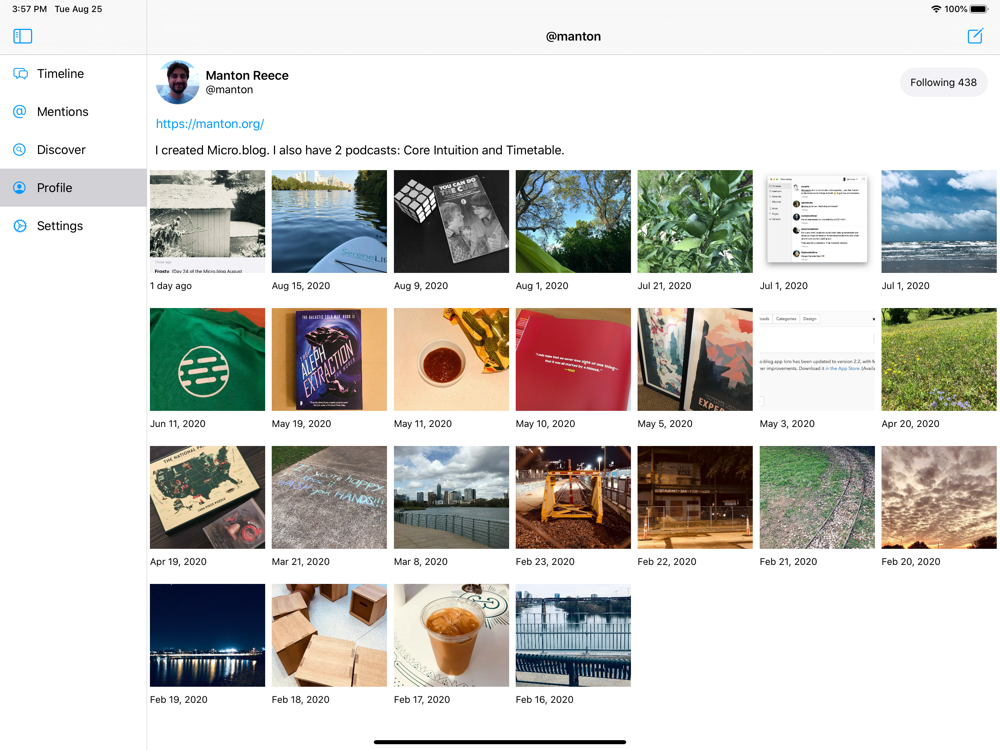Image resolution: width=1000 pixels, height=750 pixels.
Task: Tap the 3:57 PM clock in status bar
Action: [29, 9]
